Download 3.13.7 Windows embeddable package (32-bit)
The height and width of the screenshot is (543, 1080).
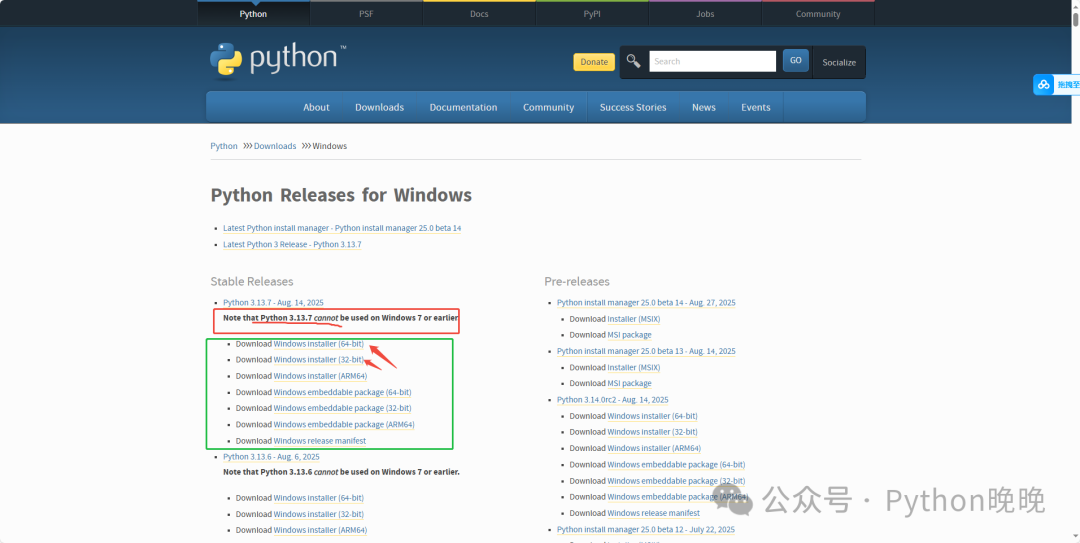click(342, 408)
